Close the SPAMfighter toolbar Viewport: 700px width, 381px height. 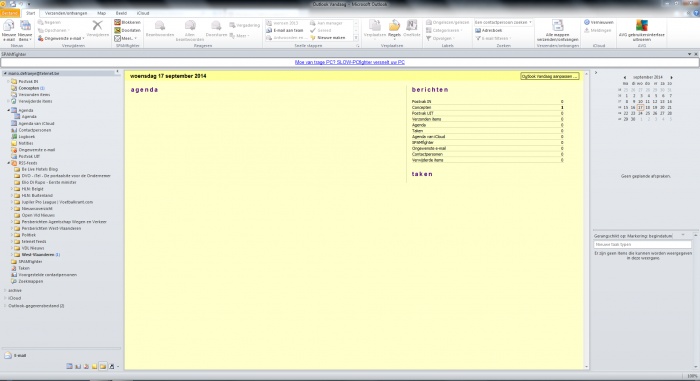tap(696, 54)
